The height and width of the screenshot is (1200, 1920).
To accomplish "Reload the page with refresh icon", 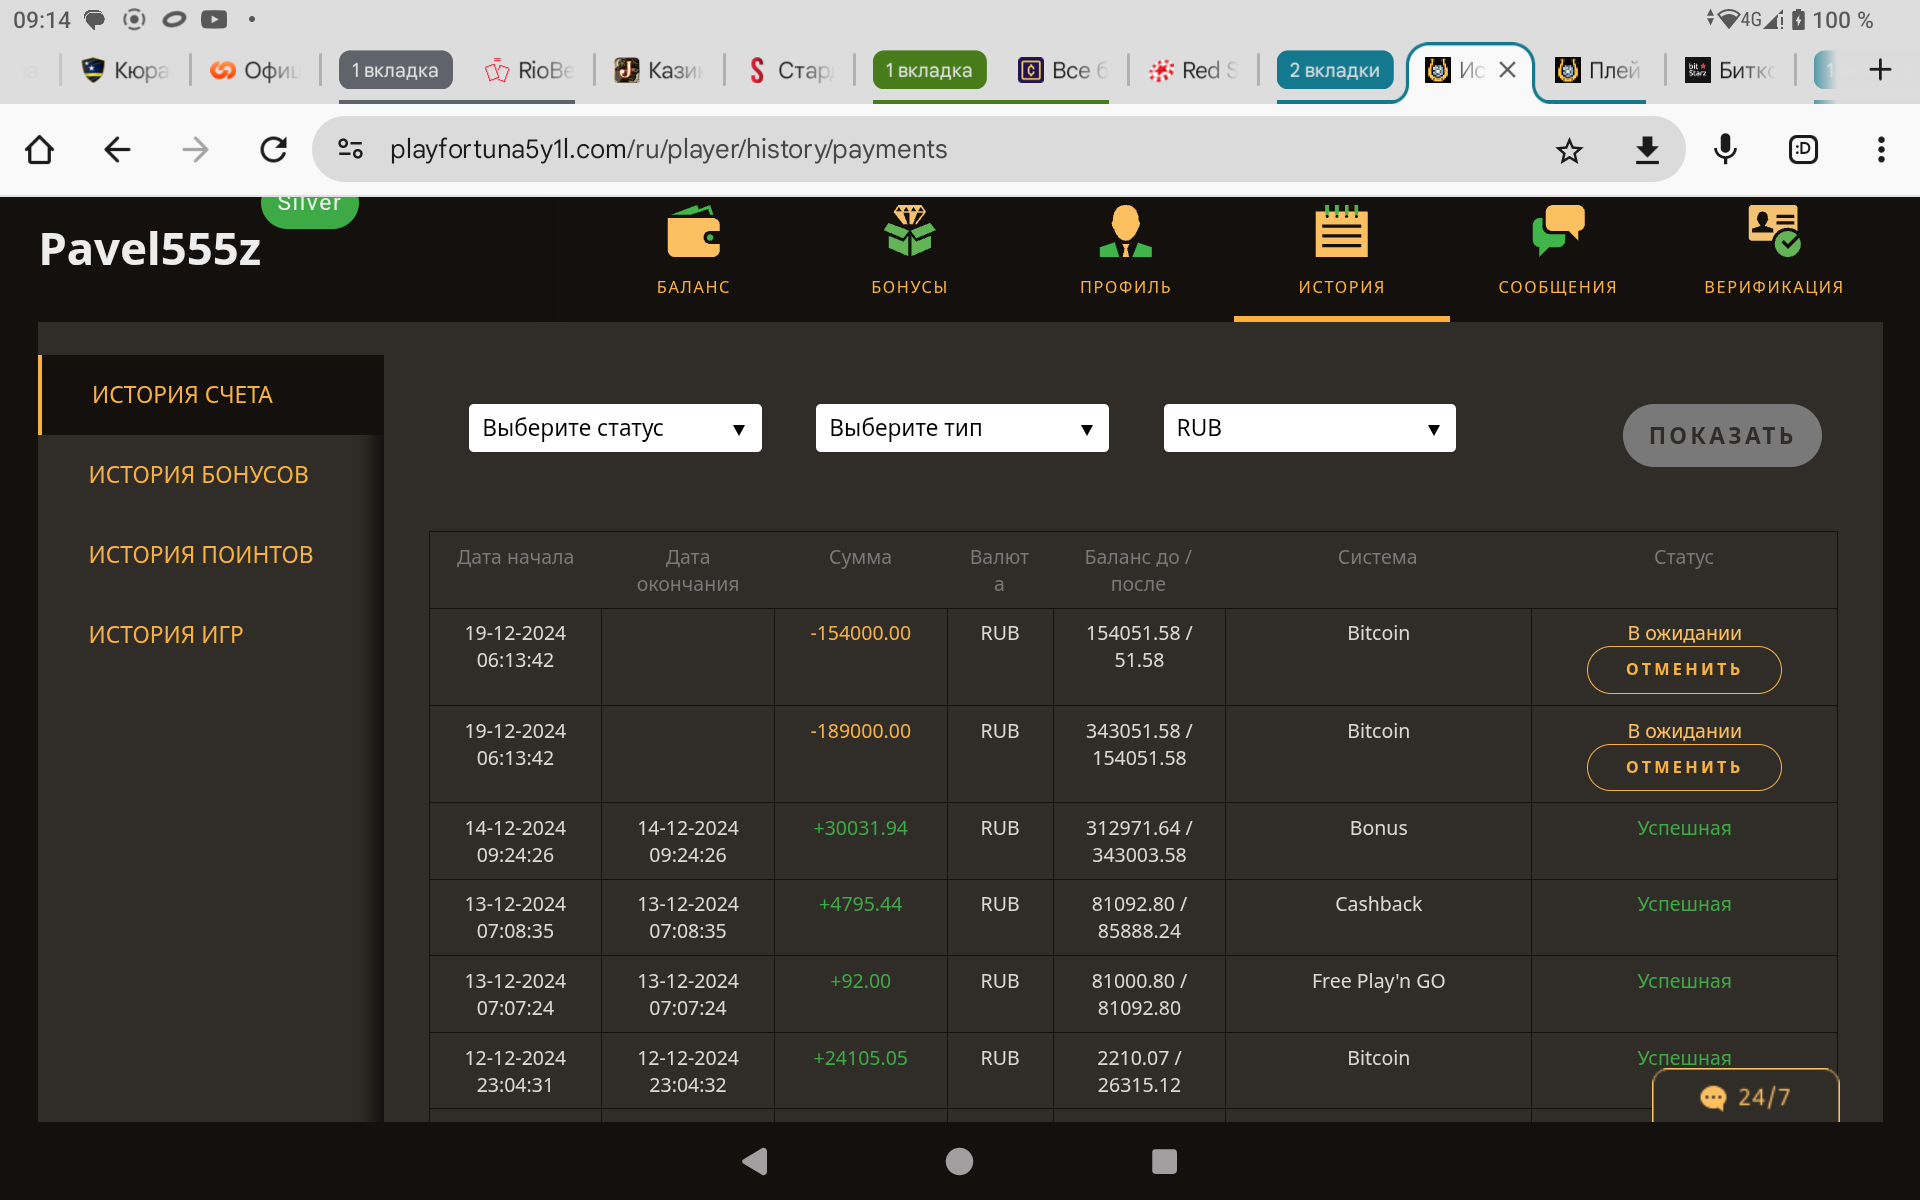I will pos(273,150).
